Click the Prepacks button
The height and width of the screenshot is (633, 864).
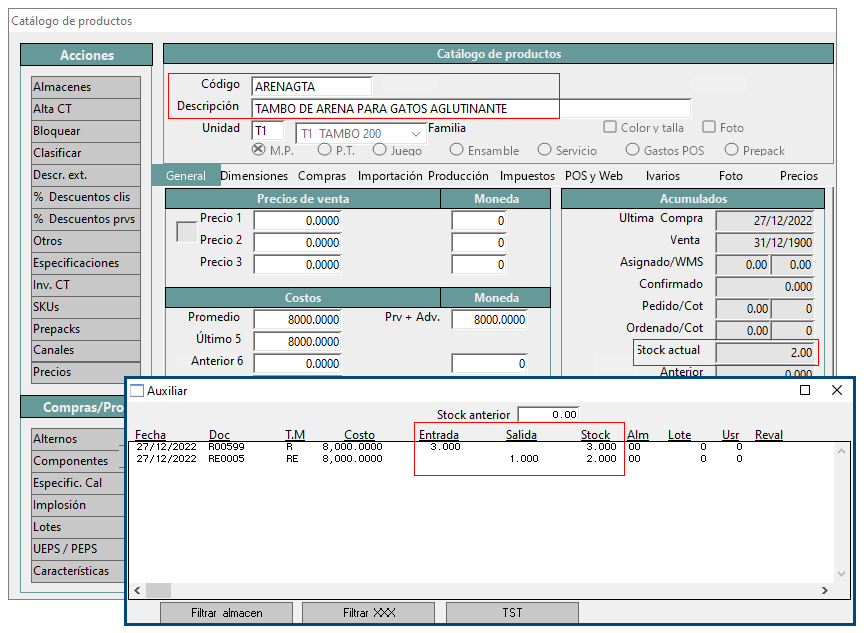click(x=86, y=329)
